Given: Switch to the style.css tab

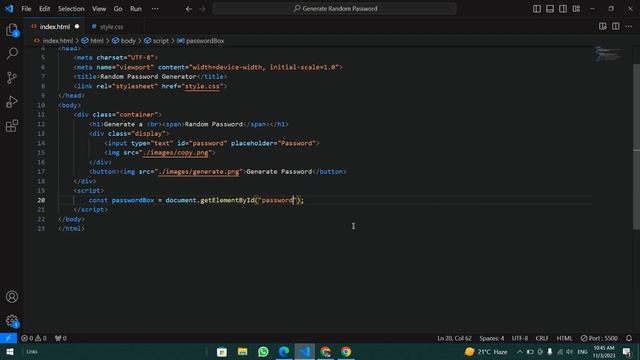Looking at the screenshot, I should [x=111, y=27].
